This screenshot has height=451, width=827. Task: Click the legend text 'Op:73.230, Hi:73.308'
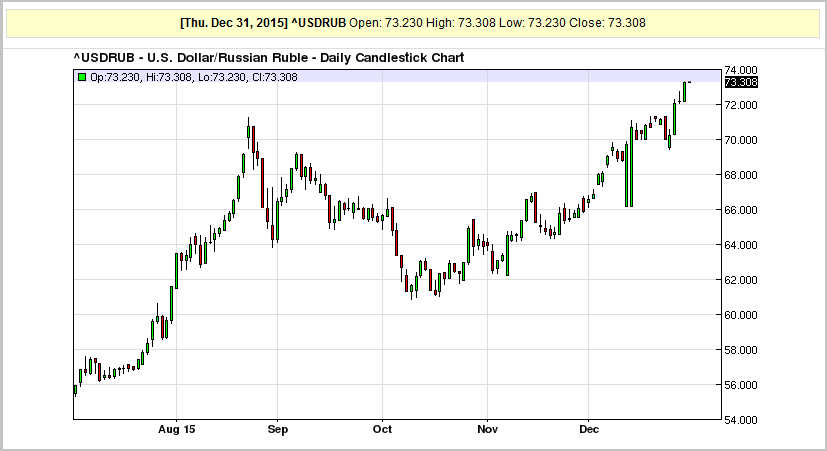click(141, 78)
